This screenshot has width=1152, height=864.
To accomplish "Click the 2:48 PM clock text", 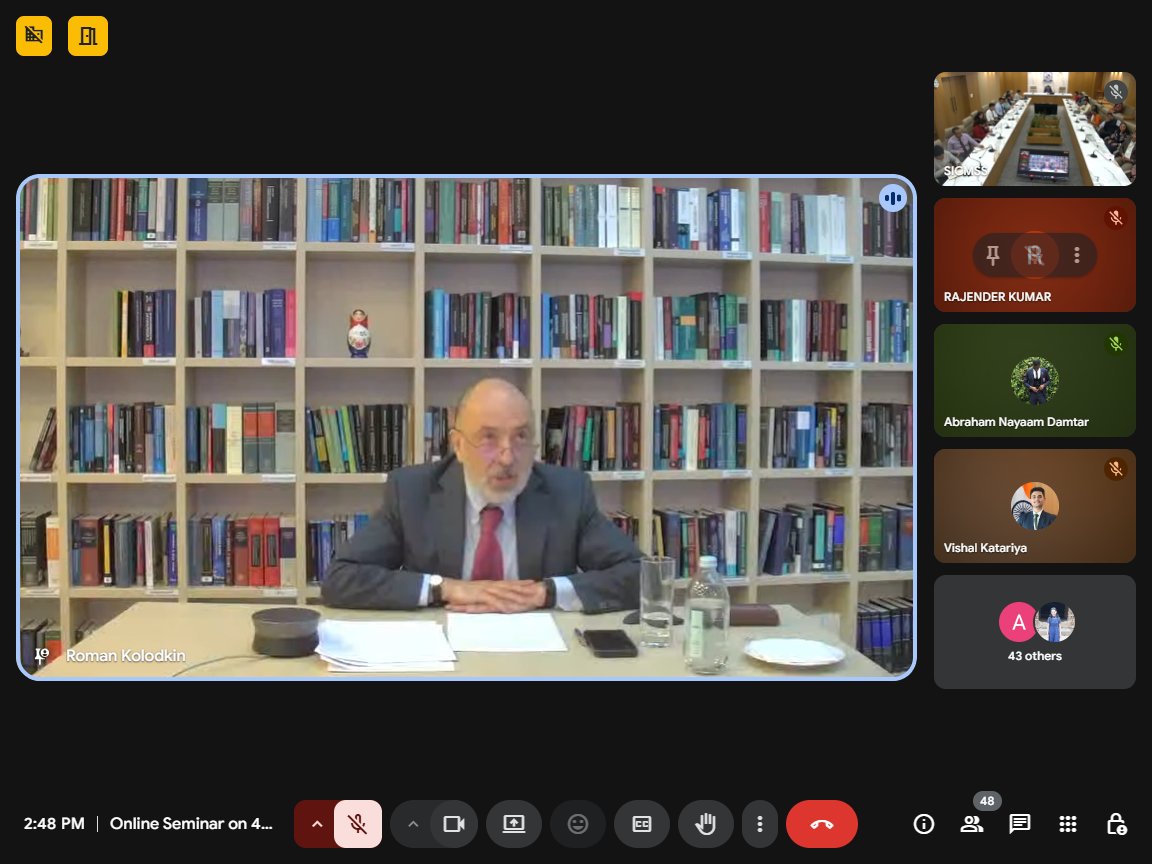I will coord(54,824).
